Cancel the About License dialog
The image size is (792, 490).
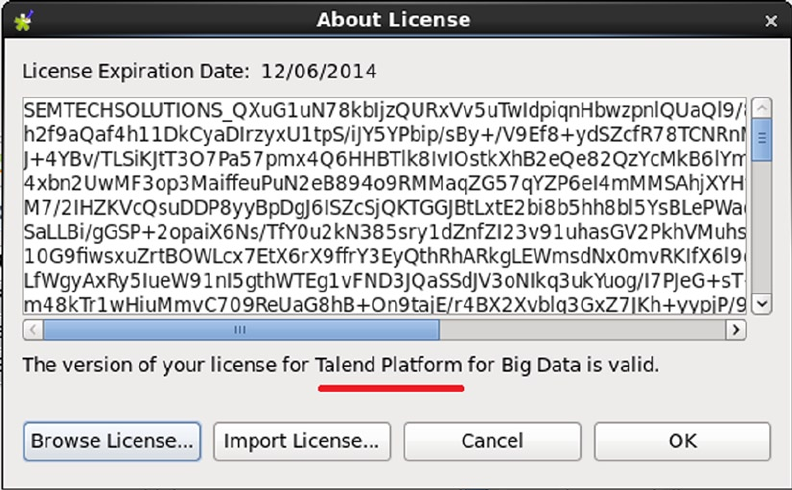tap(492, 440)
